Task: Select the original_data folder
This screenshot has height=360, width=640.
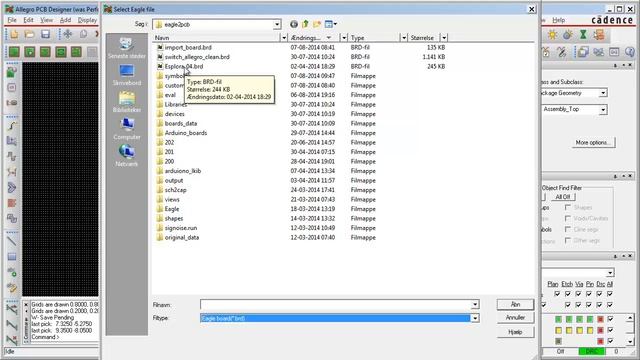Action: click(182, 237)
